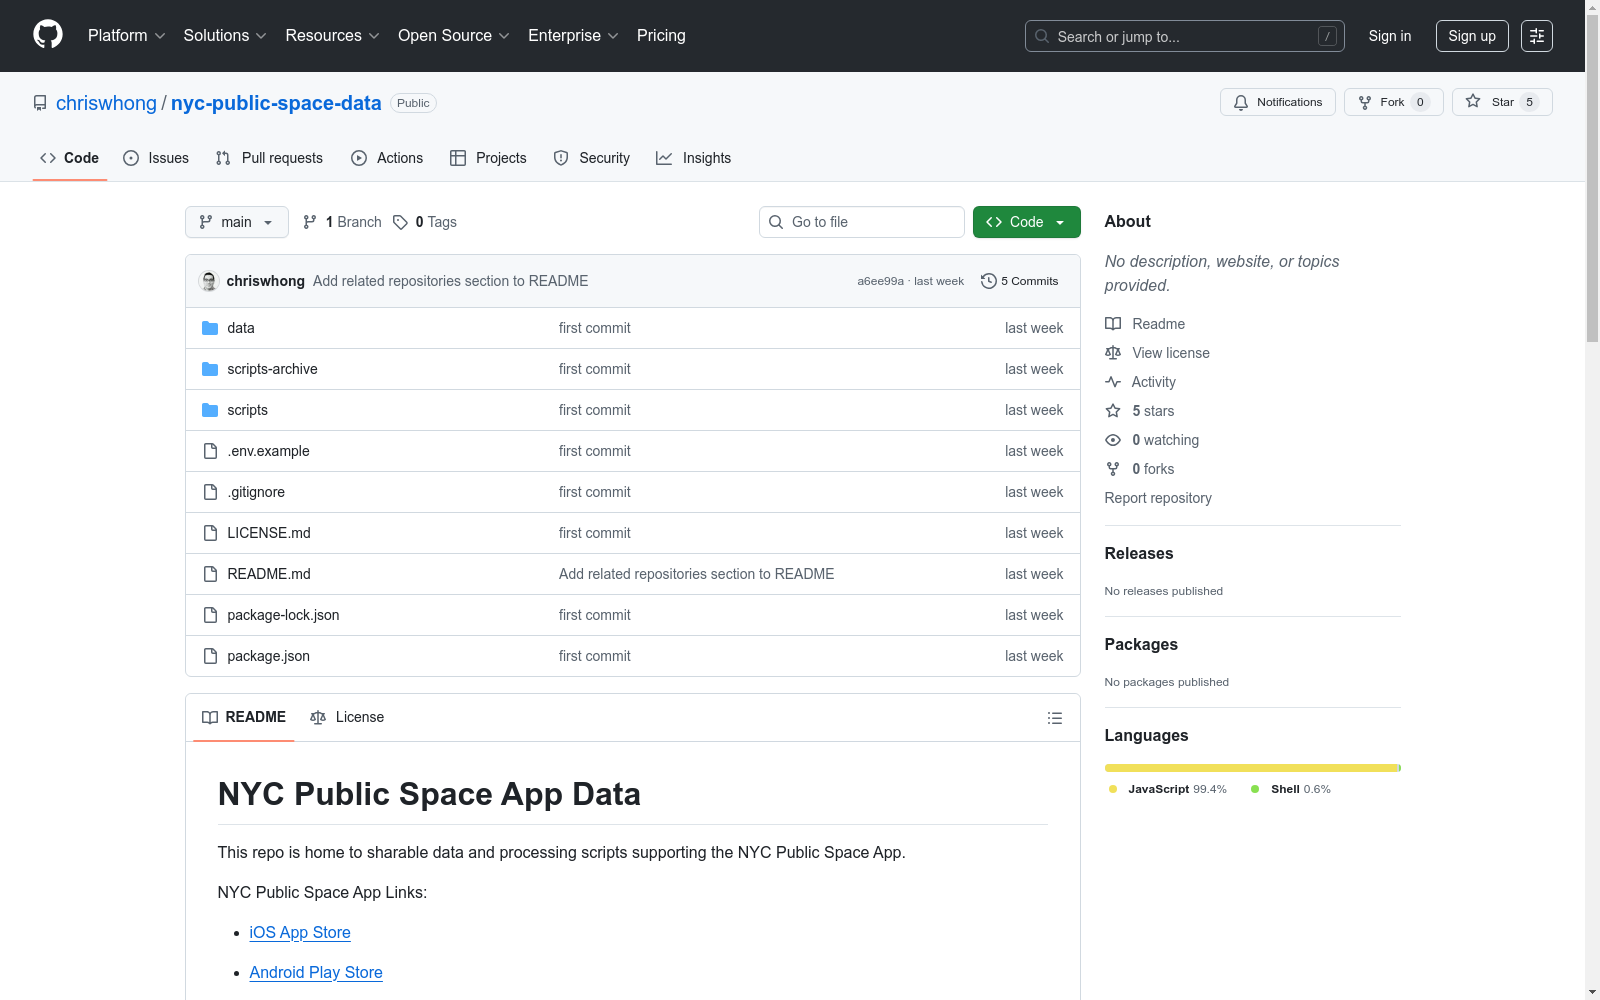
Task: Expand the Resources menu
Action: (332, 36)
